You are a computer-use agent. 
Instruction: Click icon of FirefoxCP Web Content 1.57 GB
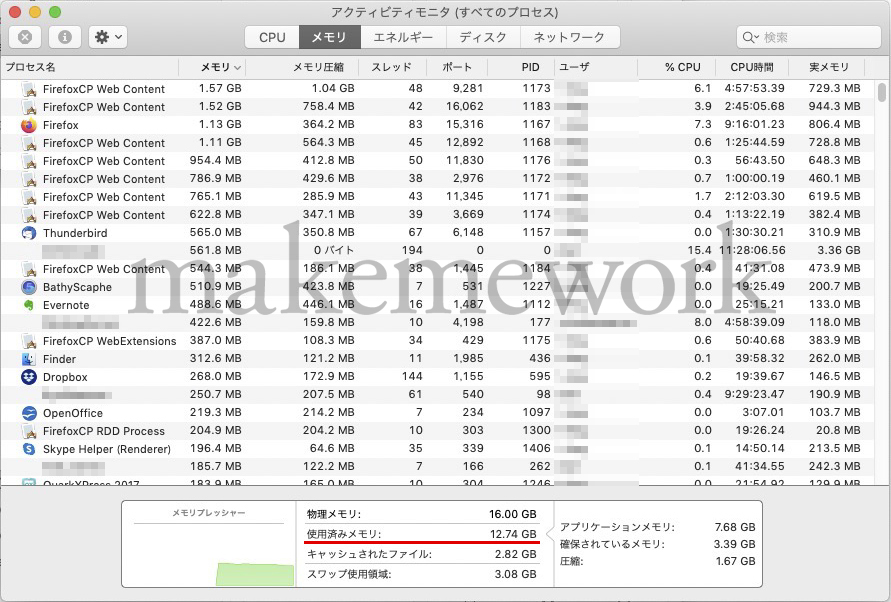click(x=29, y=89)
